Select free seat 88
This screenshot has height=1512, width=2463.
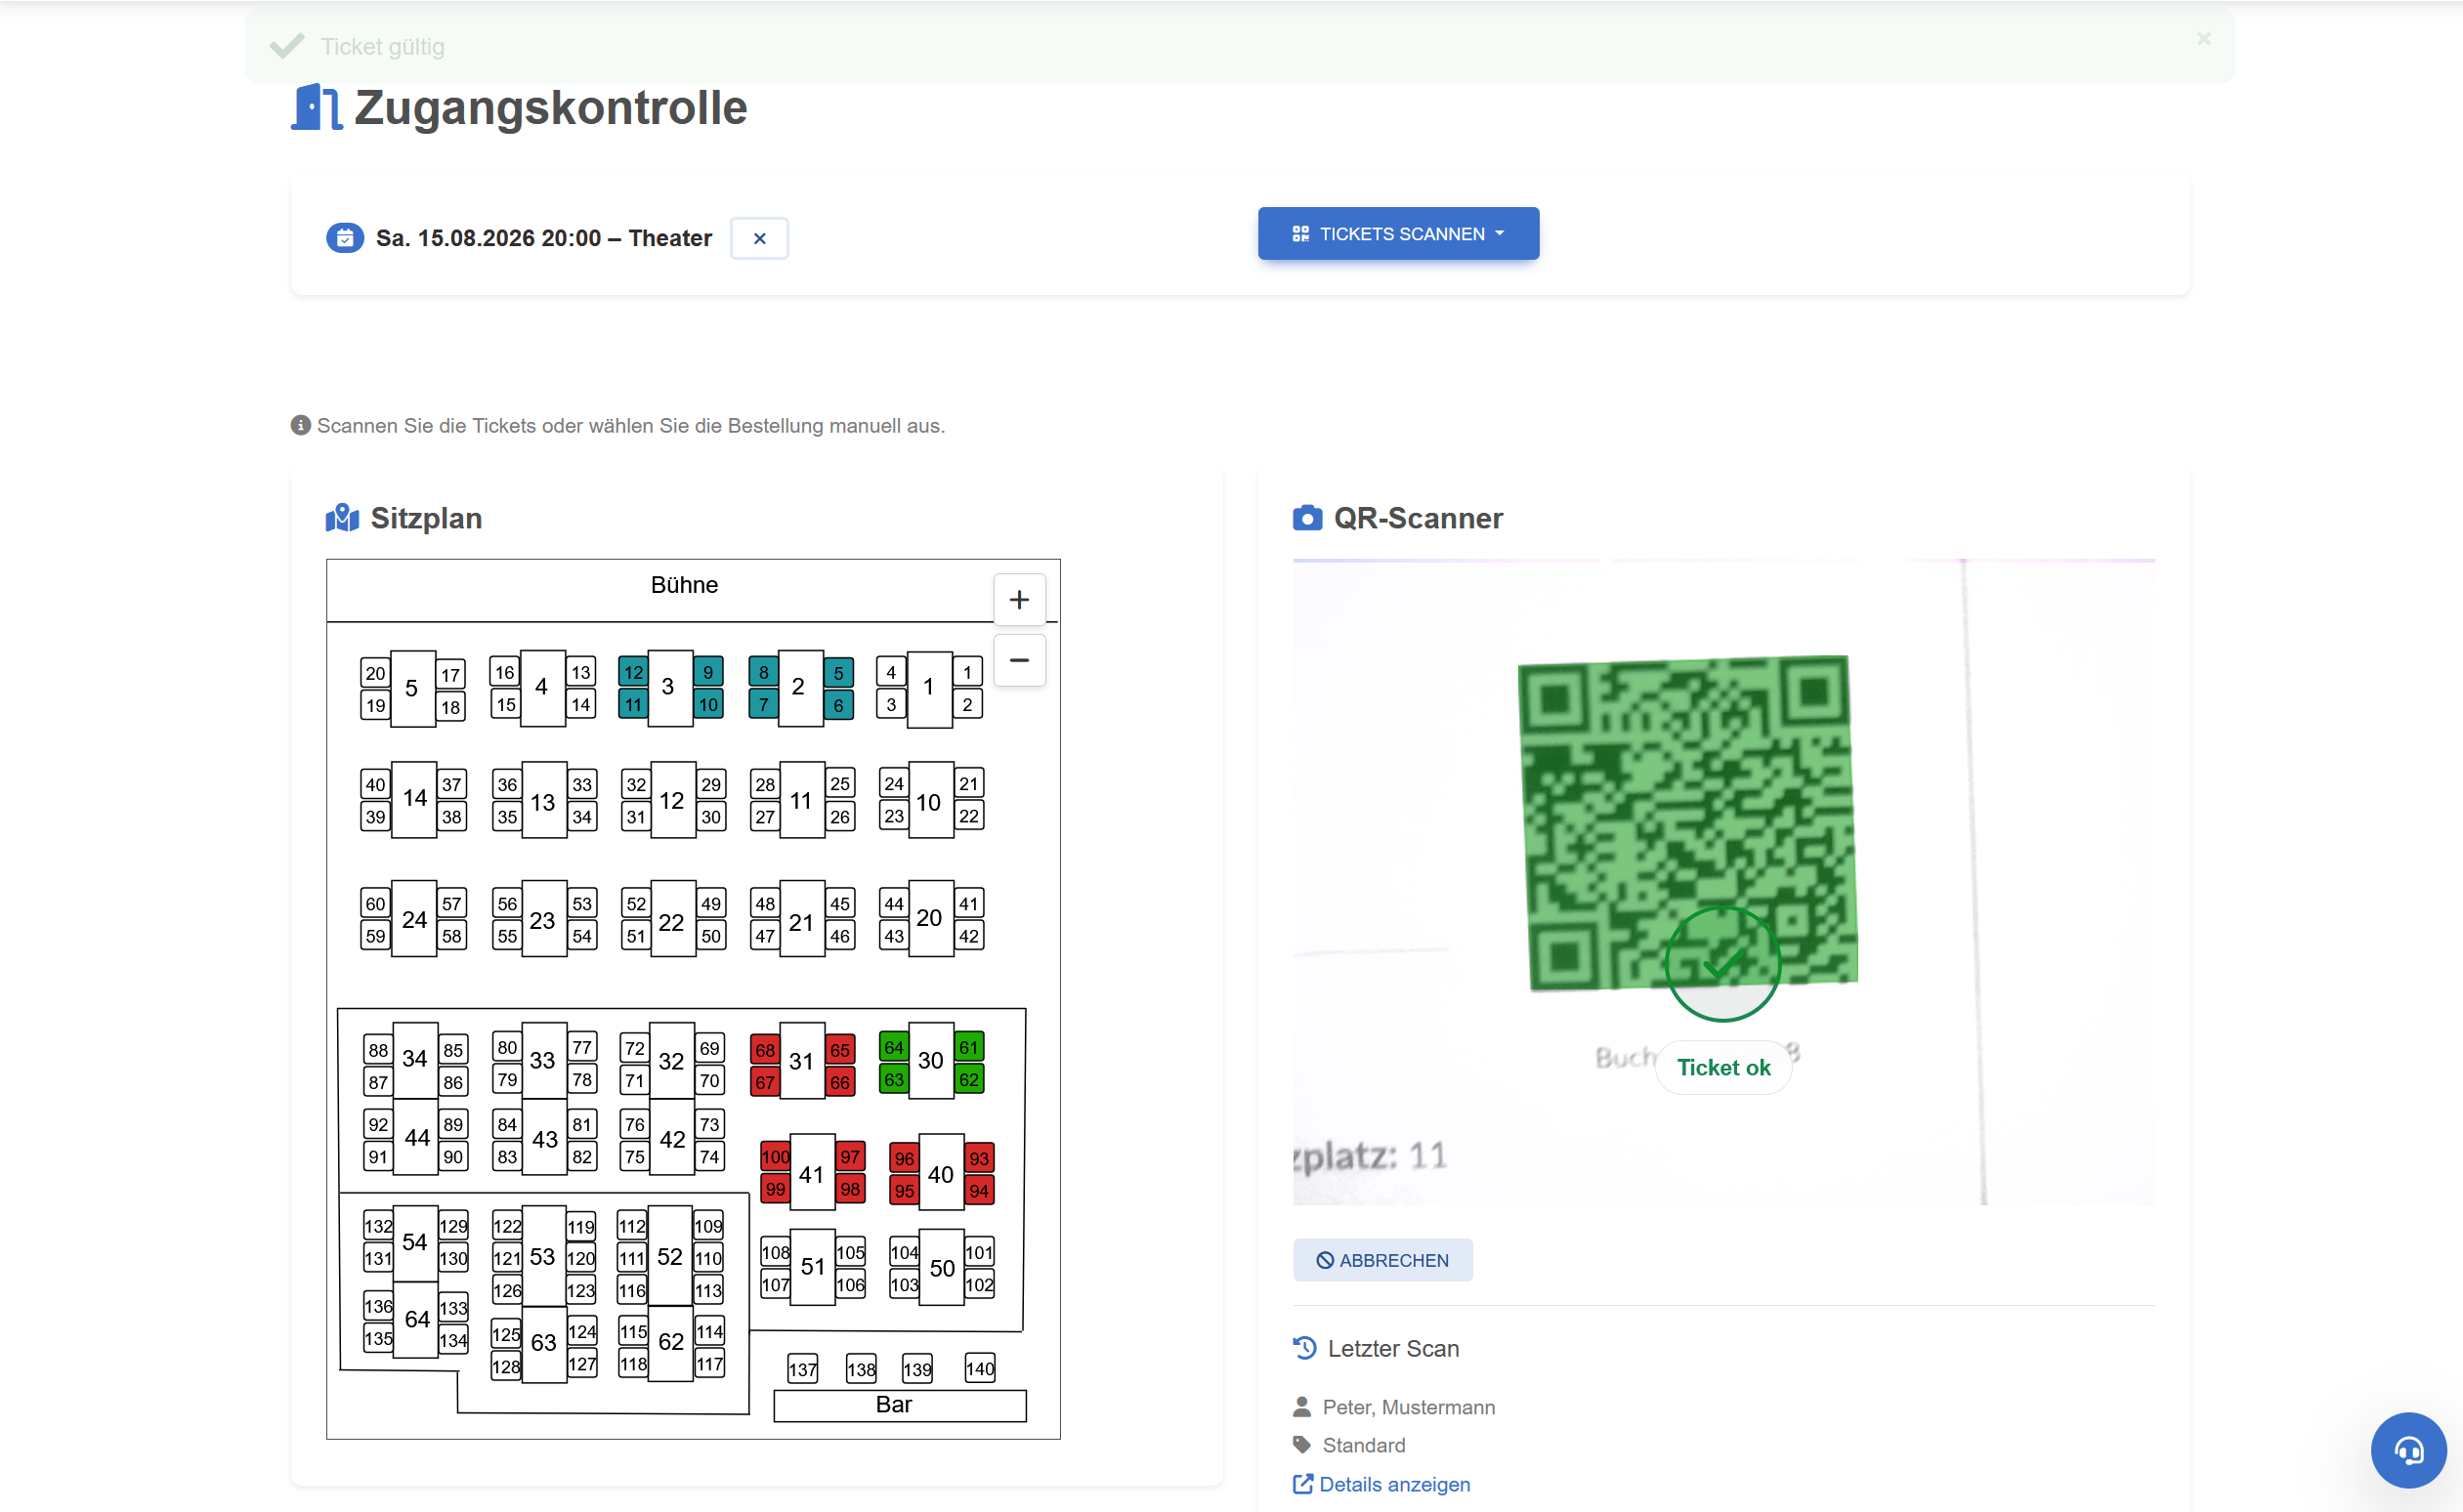tap(378, 1050)
